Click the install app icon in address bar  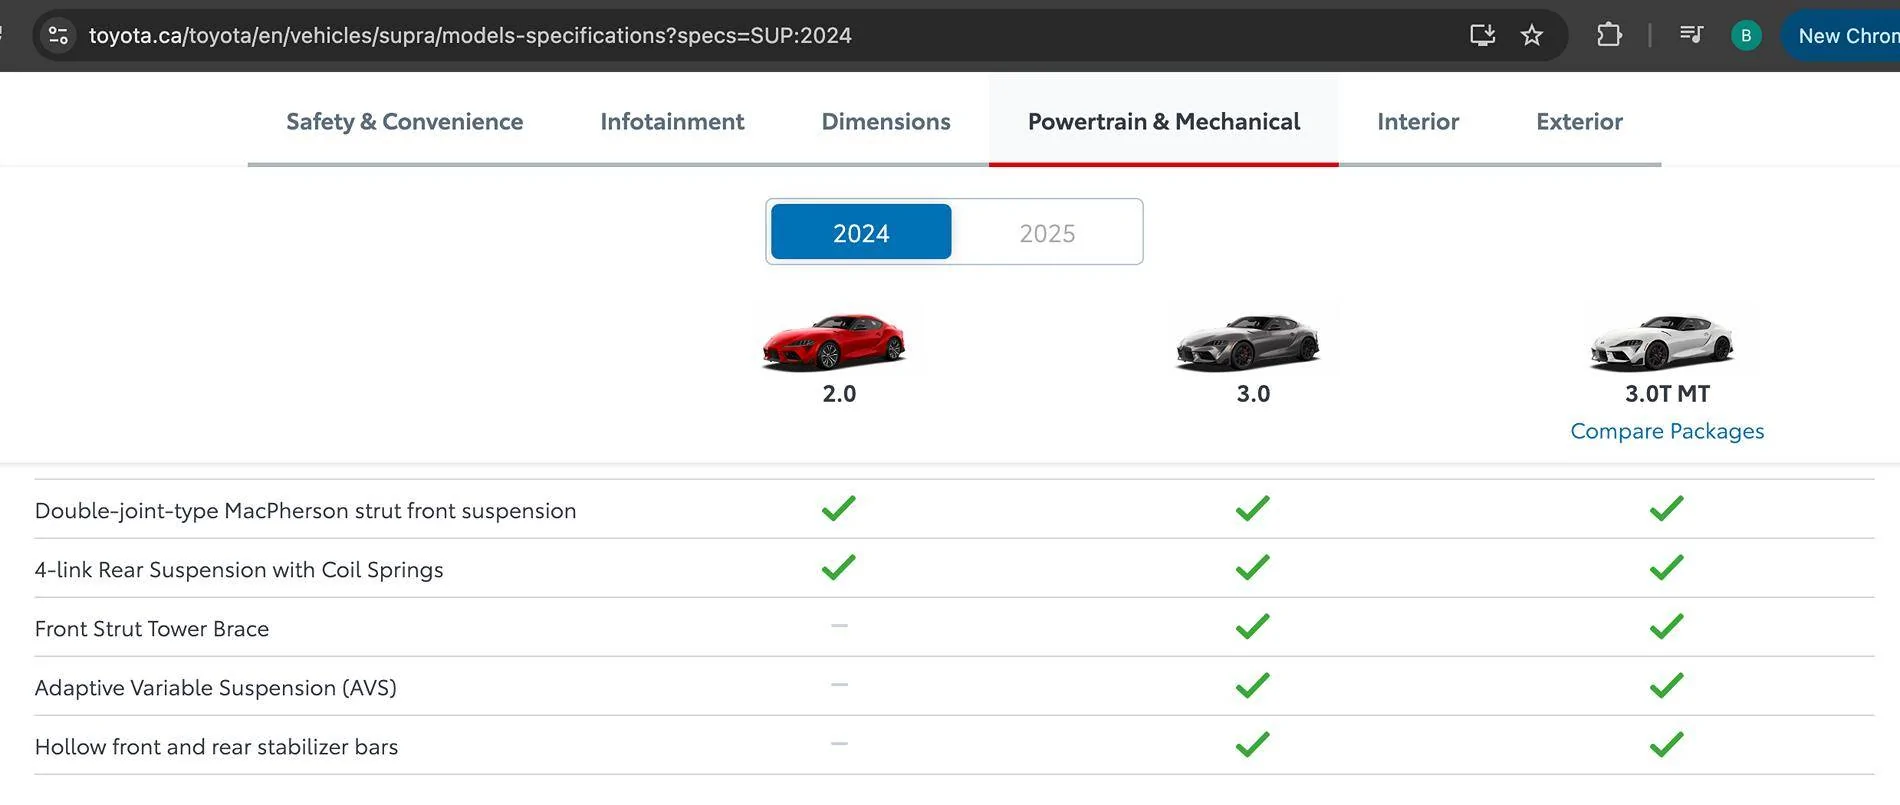point(1482,36)
